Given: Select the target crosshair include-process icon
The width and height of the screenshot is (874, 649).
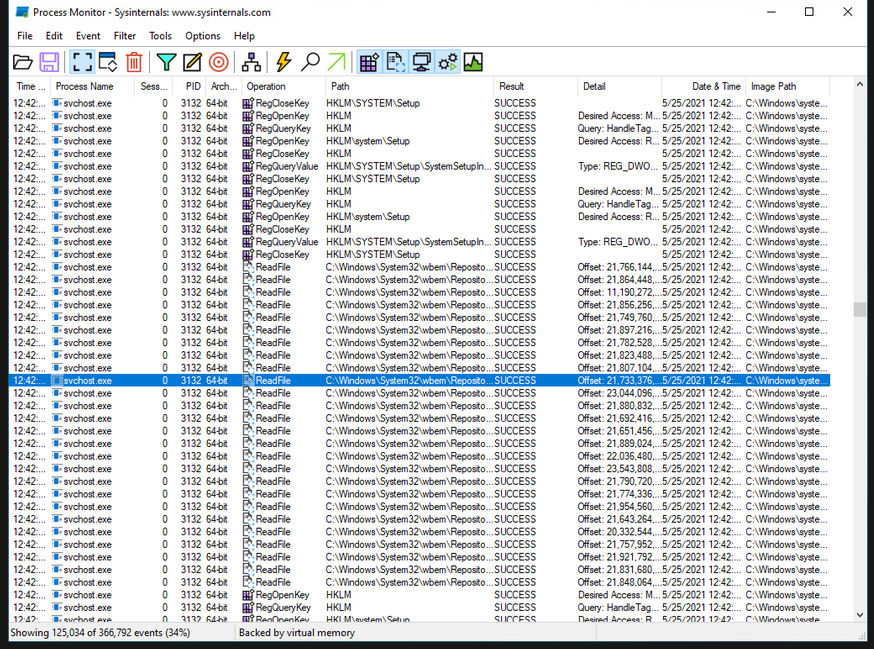Looking at the screenshot, I should [218, 62].
